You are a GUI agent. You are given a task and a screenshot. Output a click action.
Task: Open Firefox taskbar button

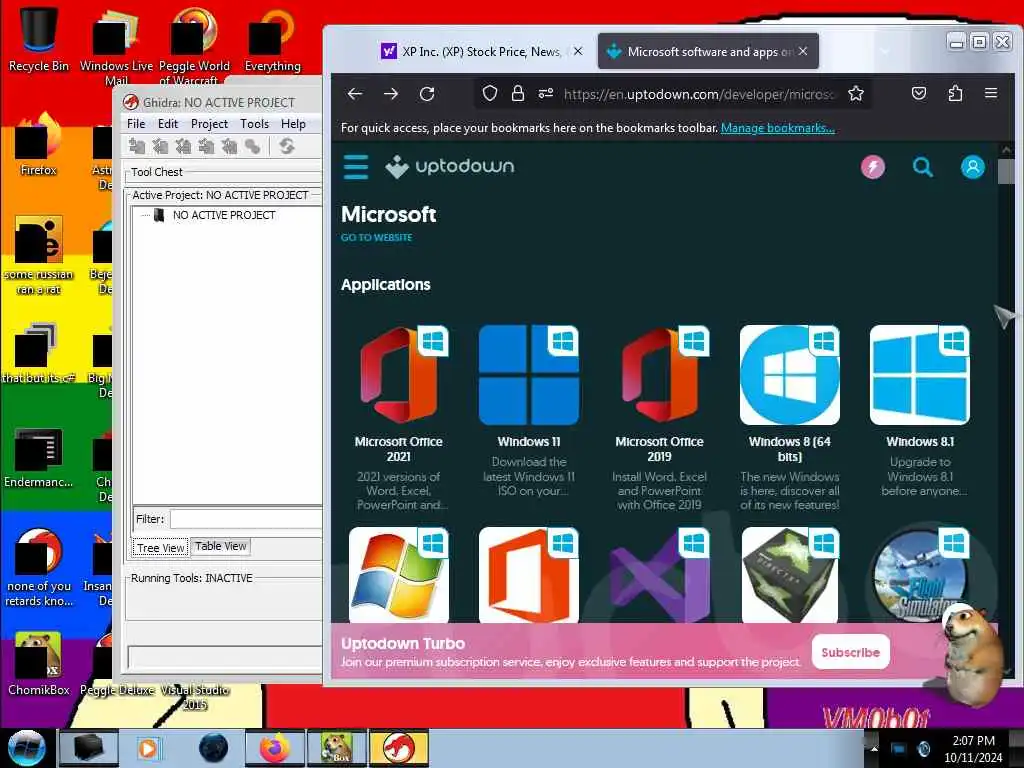(x=275, y=748)
